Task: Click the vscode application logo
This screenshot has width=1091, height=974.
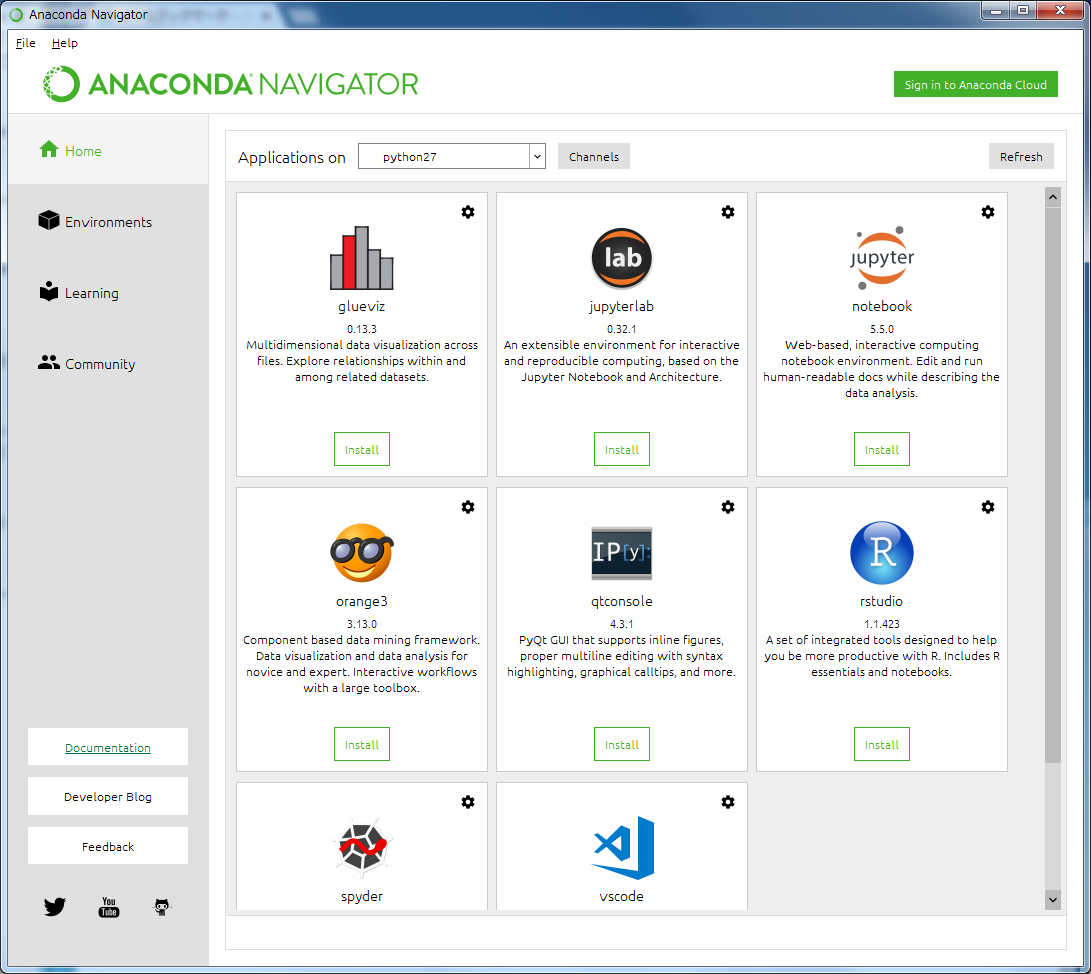Action: coord(622,848)
